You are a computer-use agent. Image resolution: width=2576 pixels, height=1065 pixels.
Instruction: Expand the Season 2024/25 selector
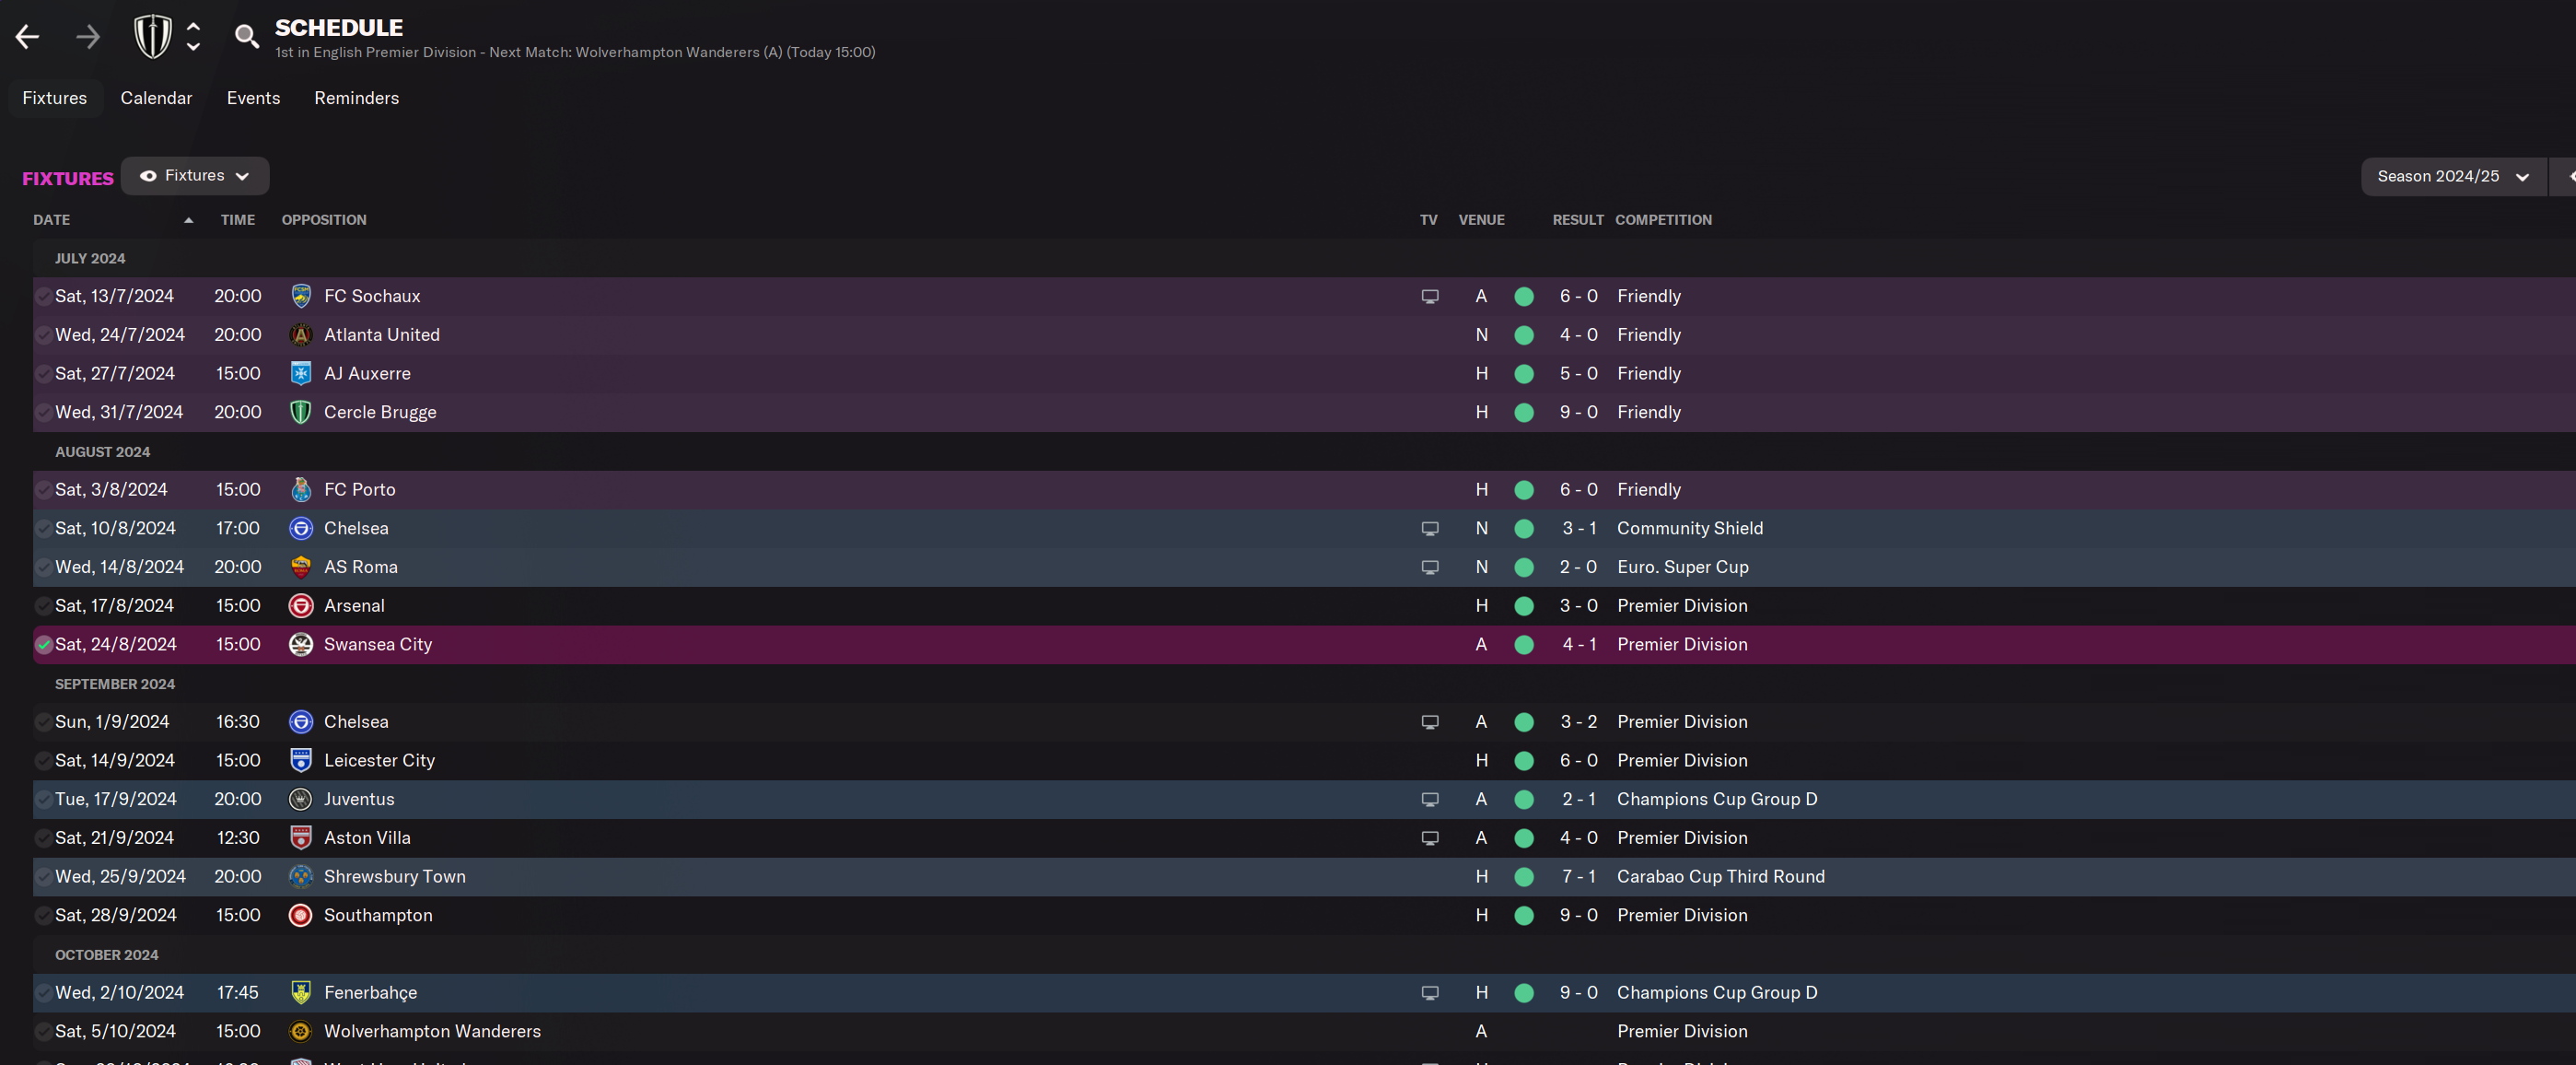point(2452,177)
